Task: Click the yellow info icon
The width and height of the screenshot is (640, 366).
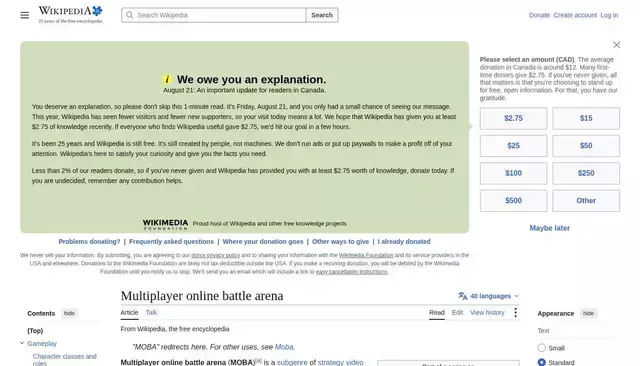Action: (167, 79)
